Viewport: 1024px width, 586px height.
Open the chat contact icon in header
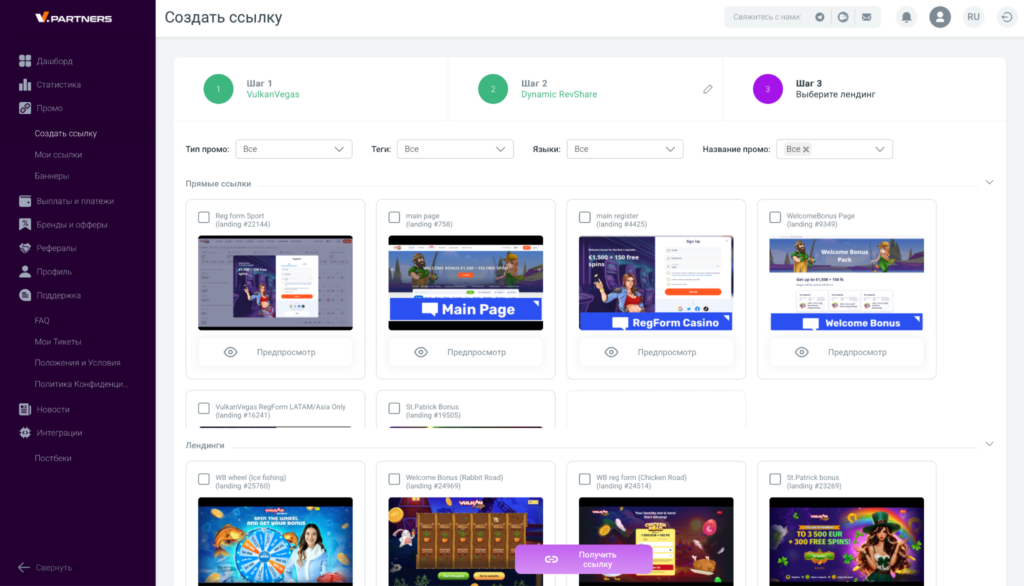(x=843, y=17)
